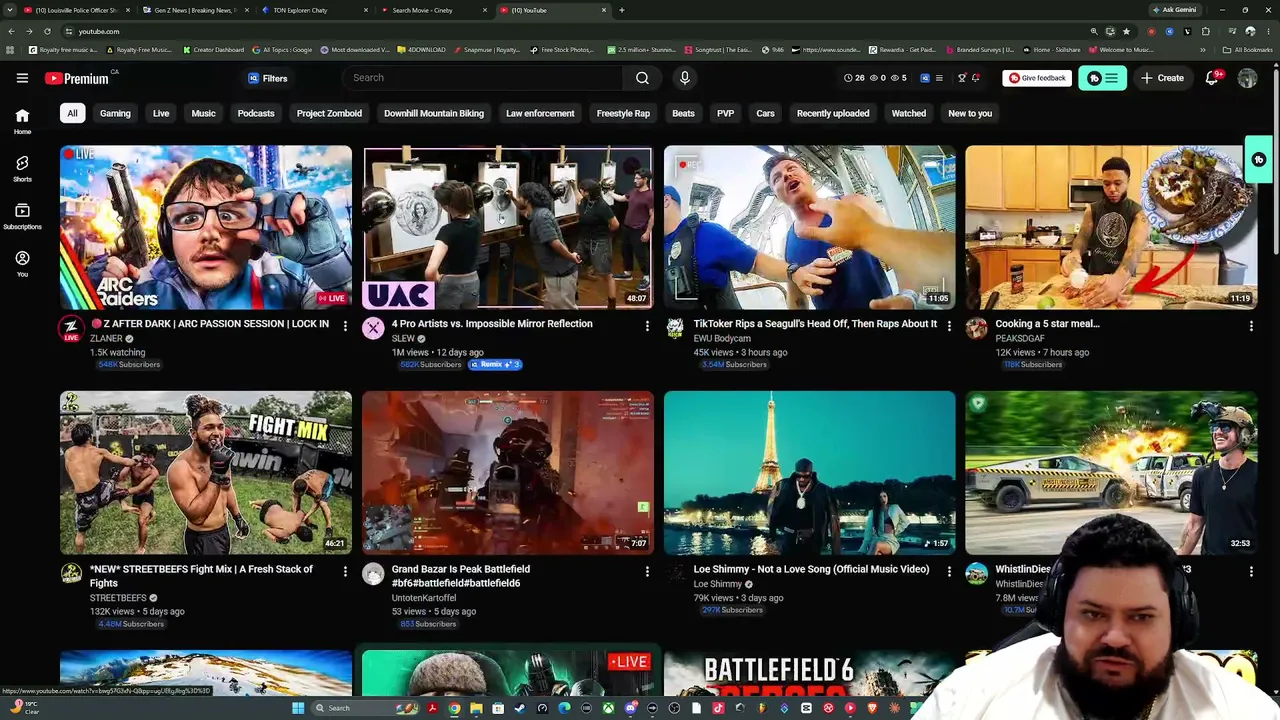Viewport: 1280px width, 720px height.
Task: Open the STREETBEEFS channel avatar
Action: tap(71, 573)
